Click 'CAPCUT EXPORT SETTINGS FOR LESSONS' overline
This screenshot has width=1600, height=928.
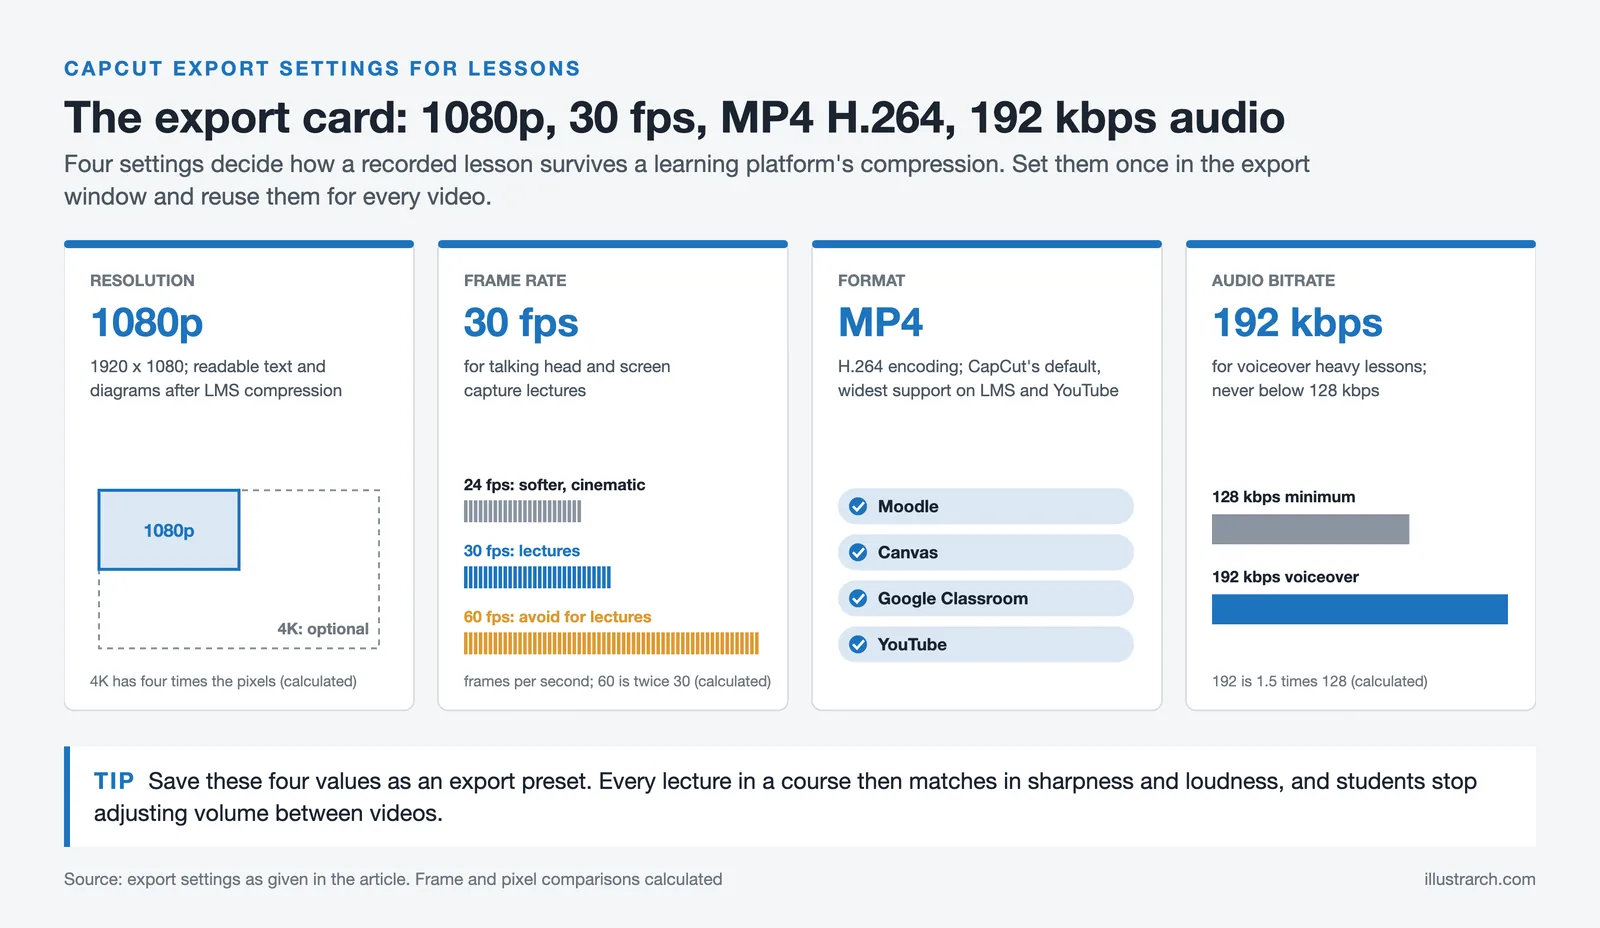click(322, 68)
